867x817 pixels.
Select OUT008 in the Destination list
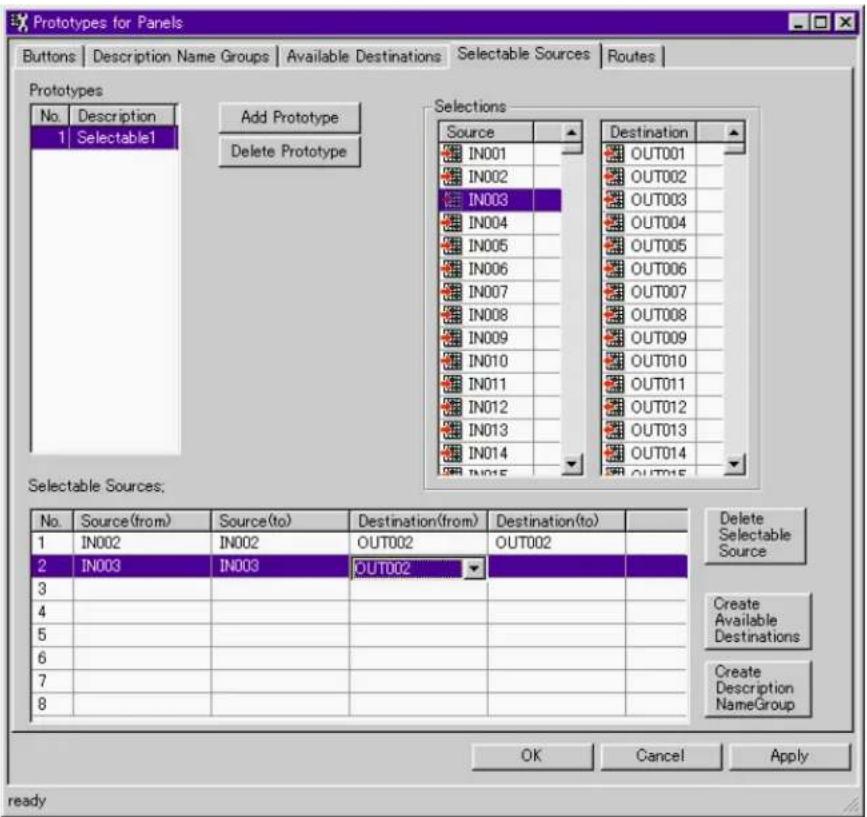click(663, 315)
